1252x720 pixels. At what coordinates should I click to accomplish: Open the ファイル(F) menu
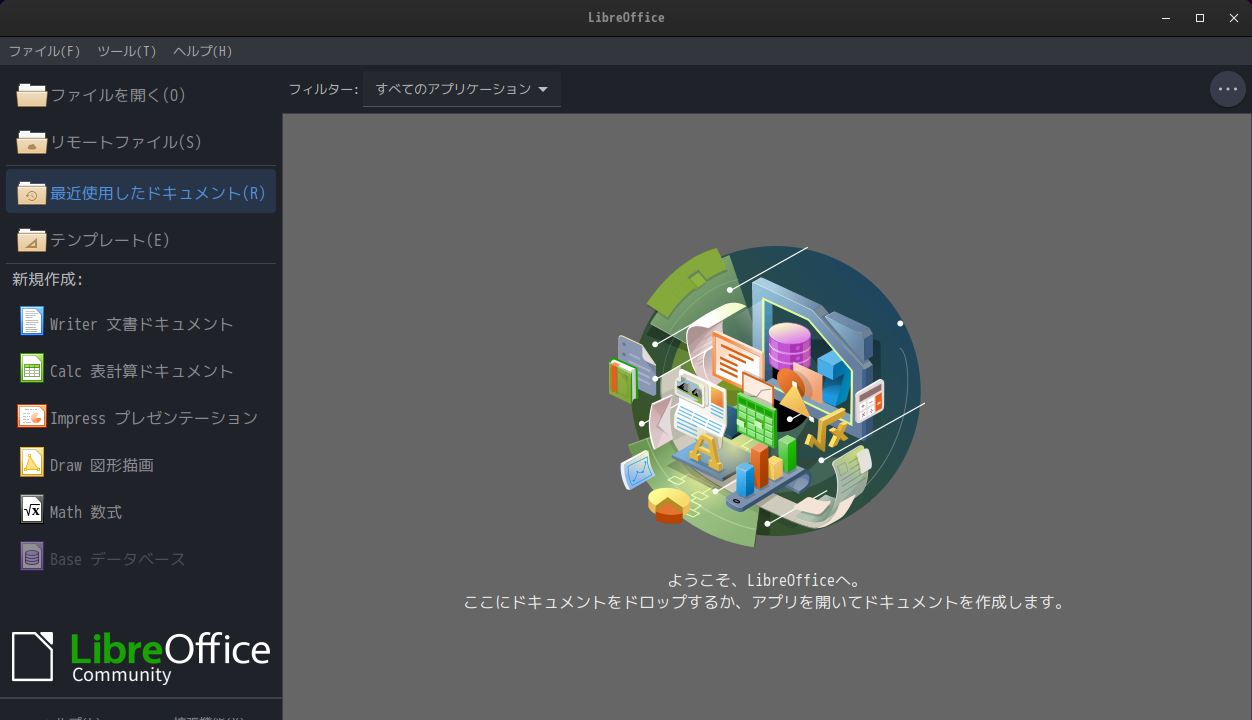tap(45, 51)
